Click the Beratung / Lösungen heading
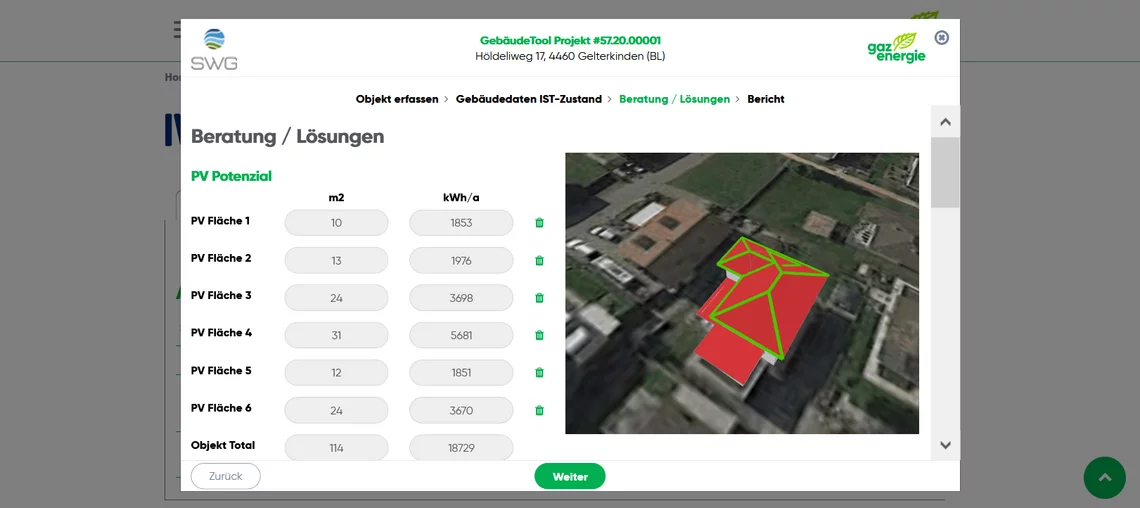This screenshot has height=508, width=1140. (287, 137)
